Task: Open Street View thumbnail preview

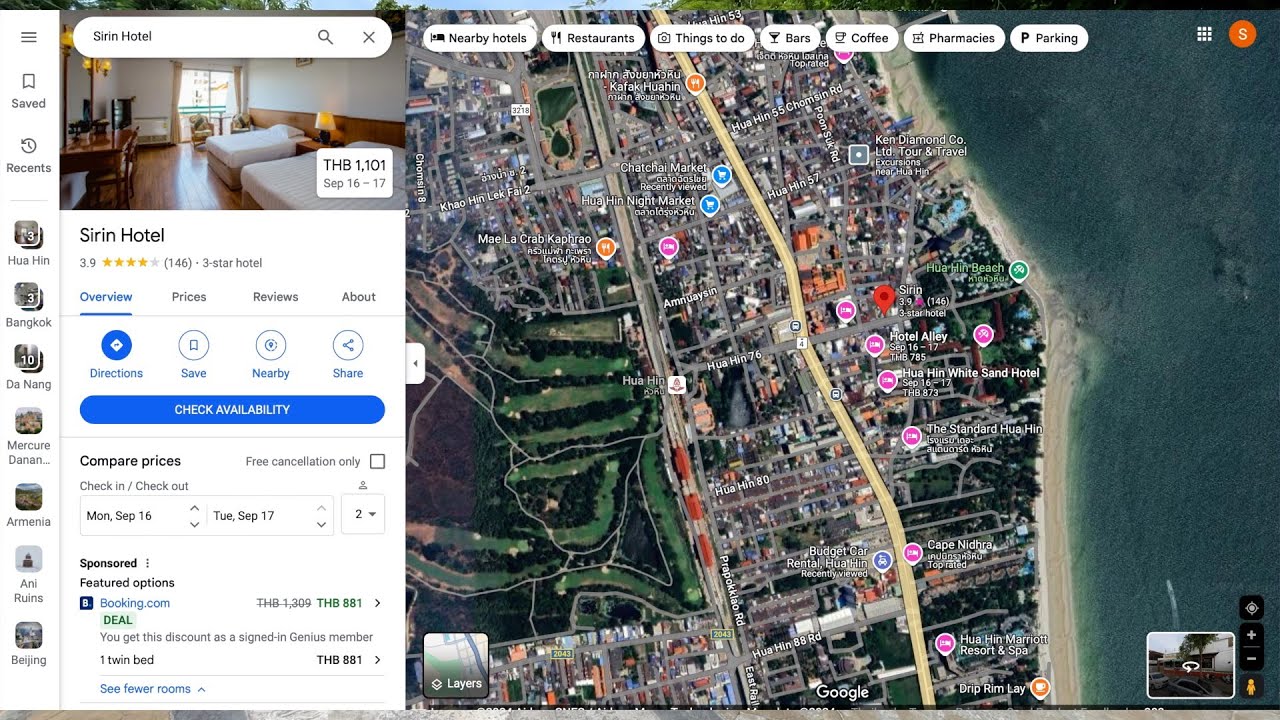Action: pyautogui.click(x=1190, y=665)
